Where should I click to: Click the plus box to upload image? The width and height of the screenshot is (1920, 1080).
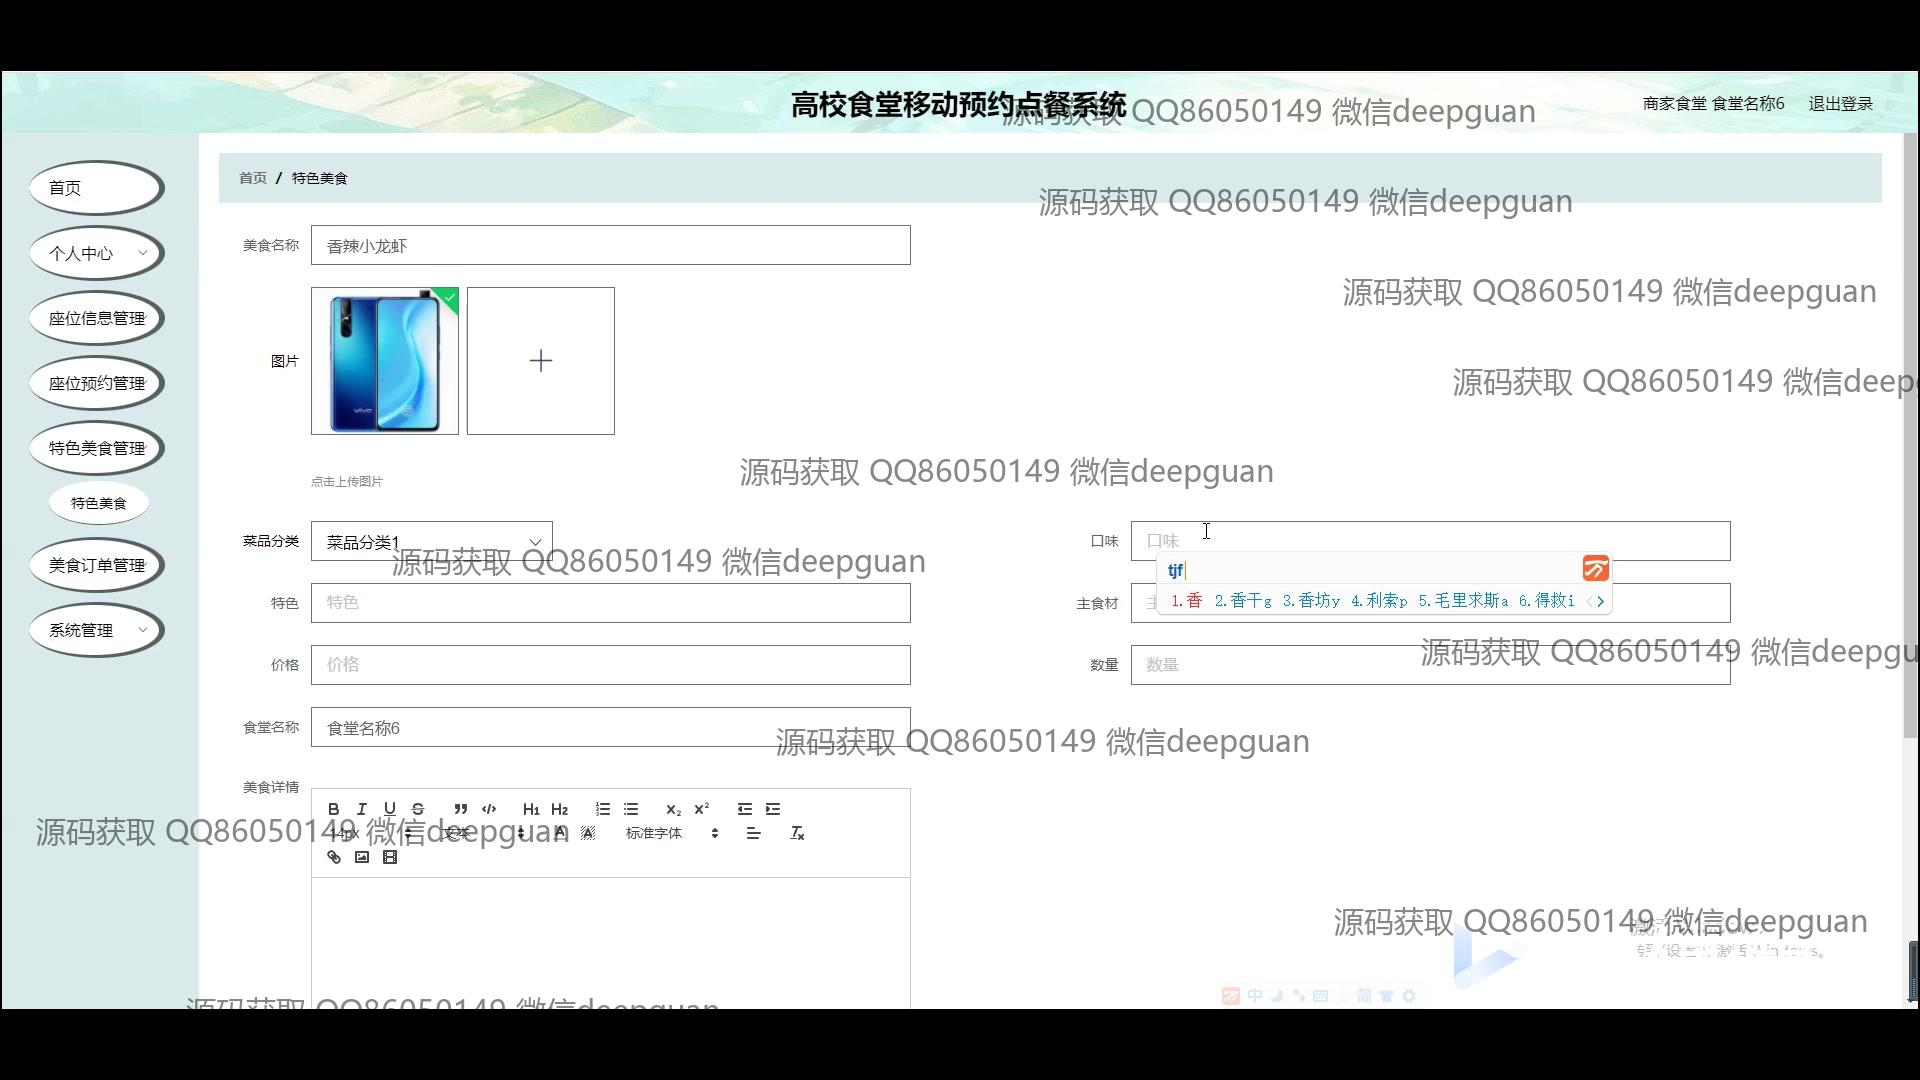[541, 361]
